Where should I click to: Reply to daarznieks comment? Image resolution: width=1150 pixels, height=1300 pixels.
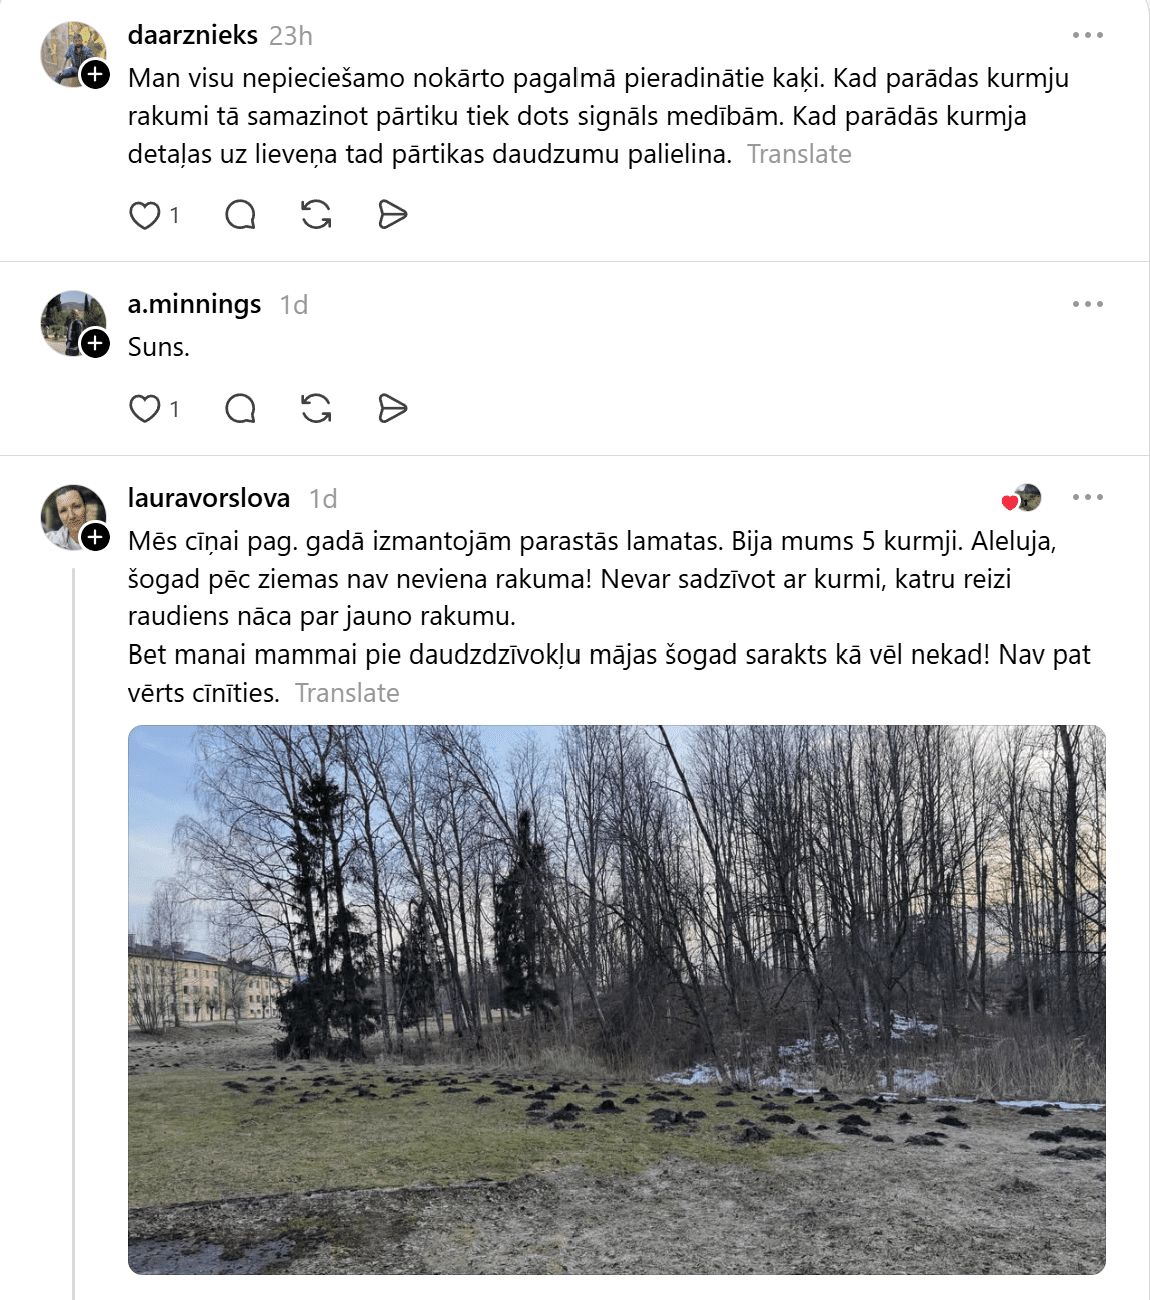click(240, 215)
